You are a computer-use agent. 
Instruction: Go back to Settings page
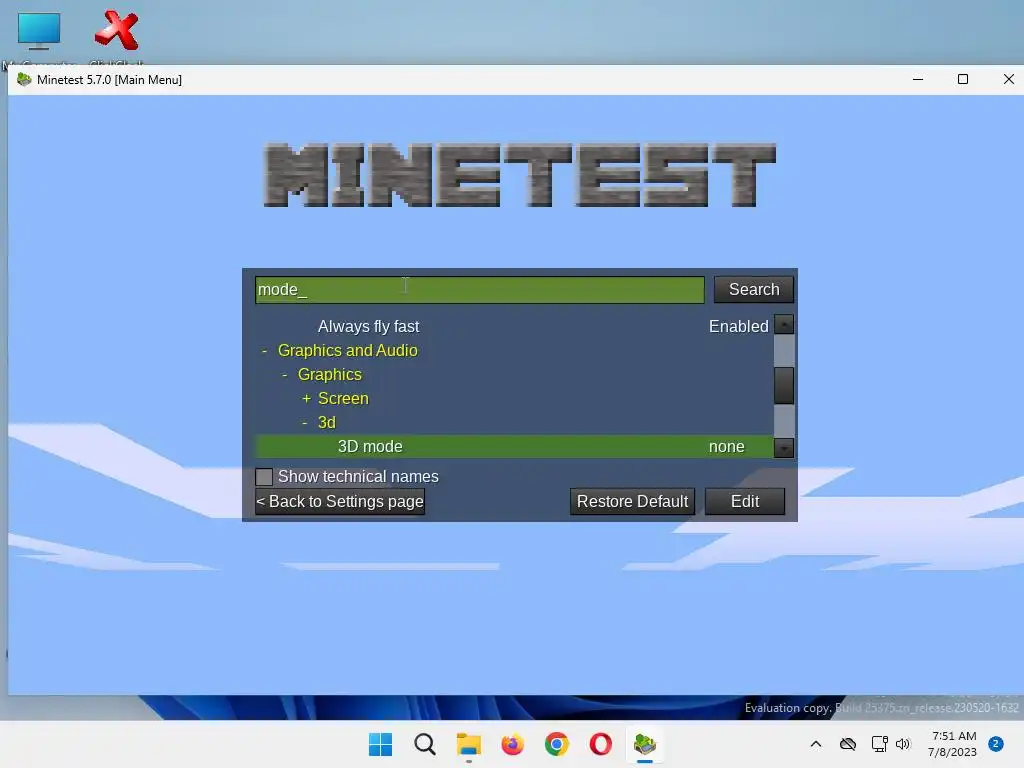tap(340, 502)
